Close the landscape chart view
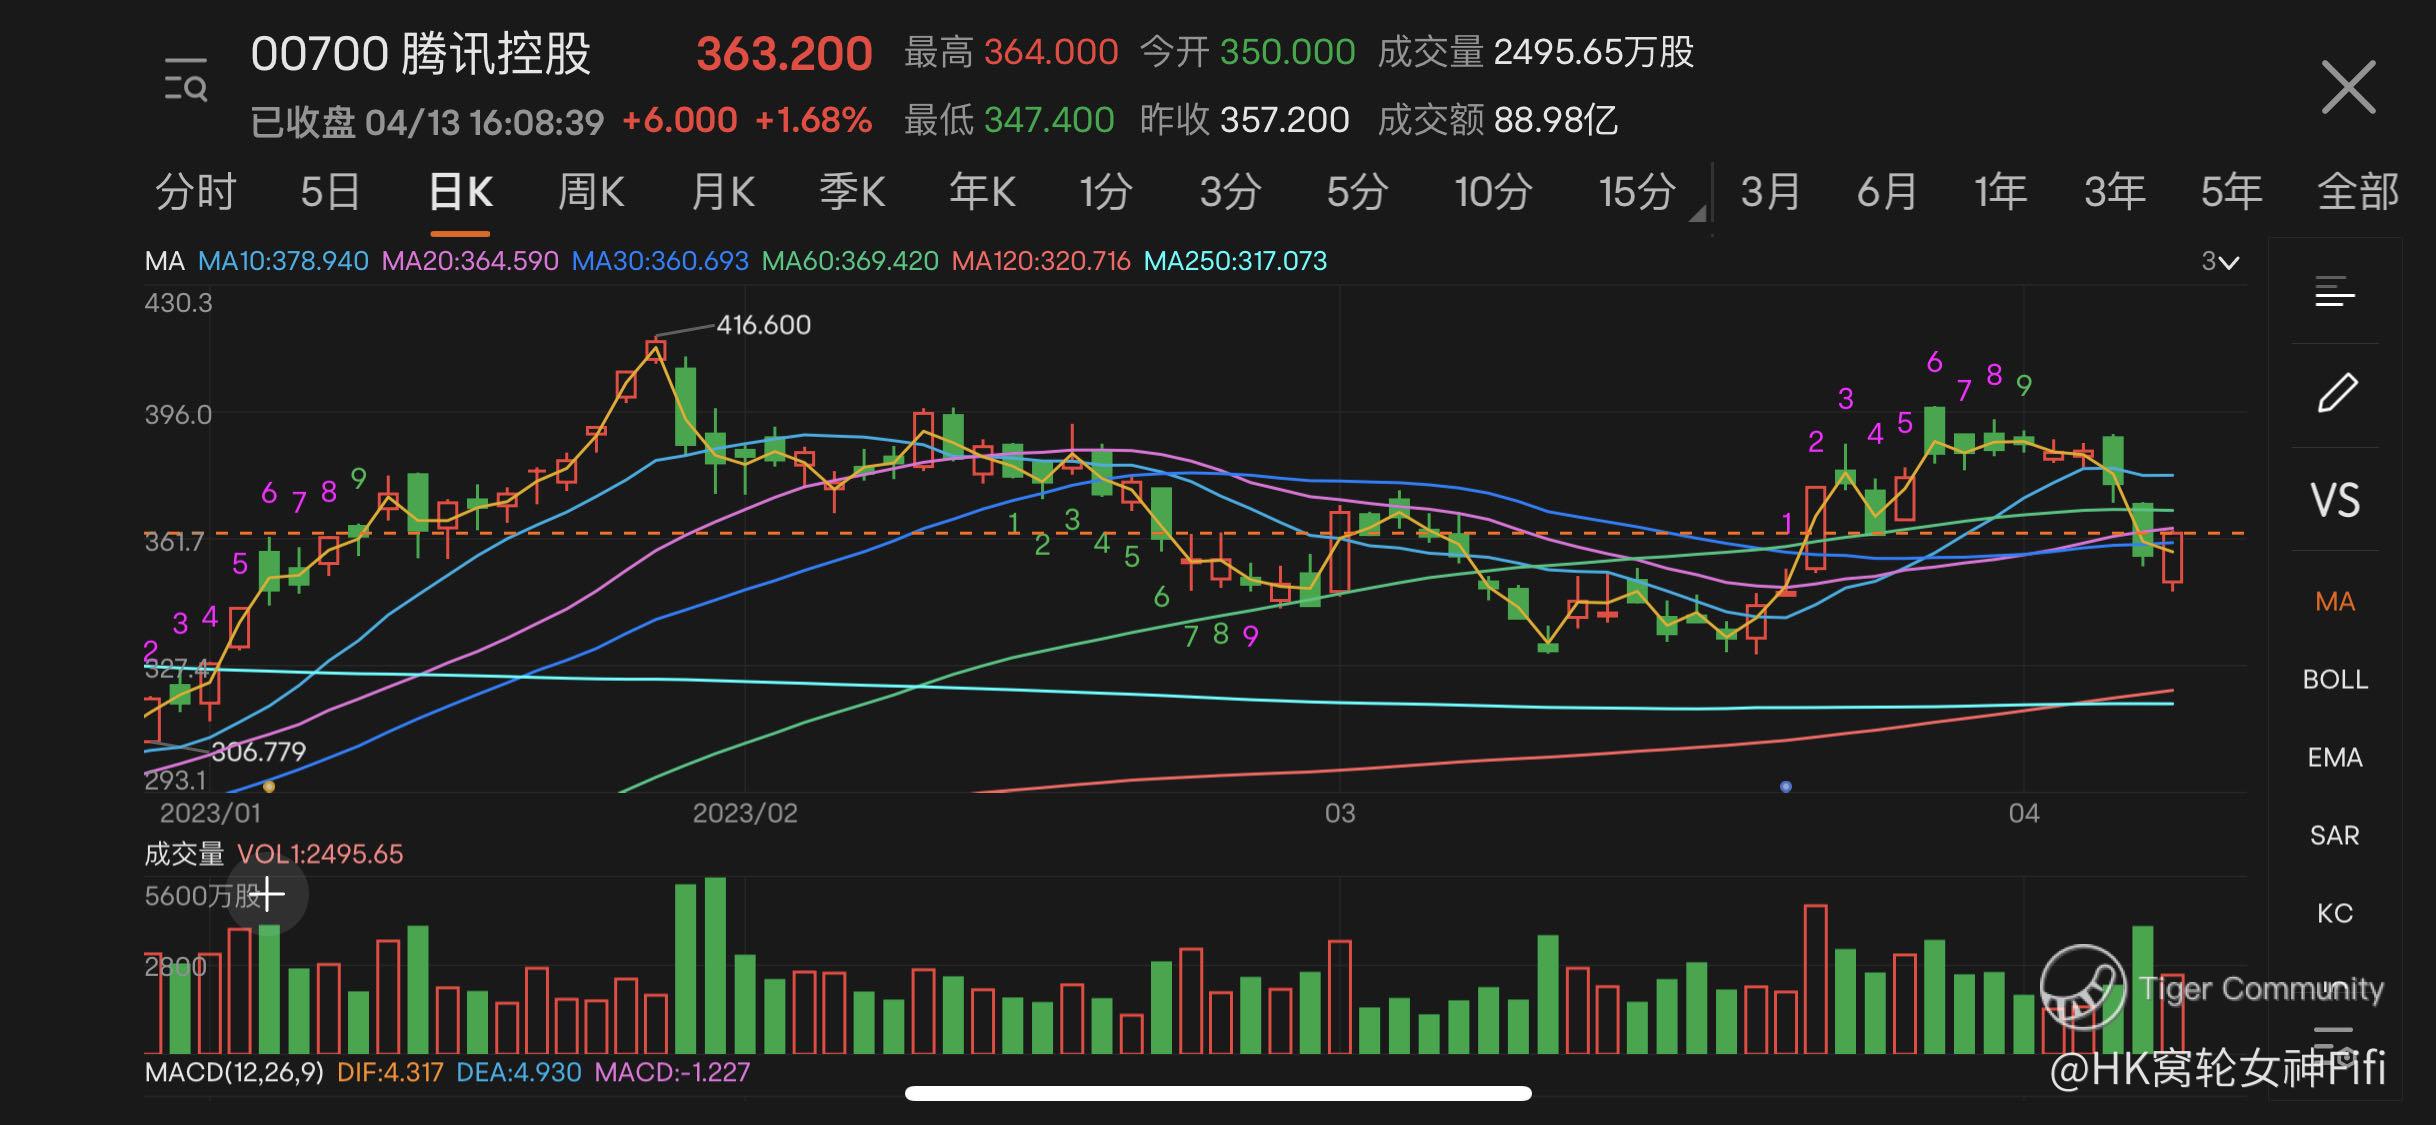Viewport: 2436px width, 1125px height. point(2348,88)
